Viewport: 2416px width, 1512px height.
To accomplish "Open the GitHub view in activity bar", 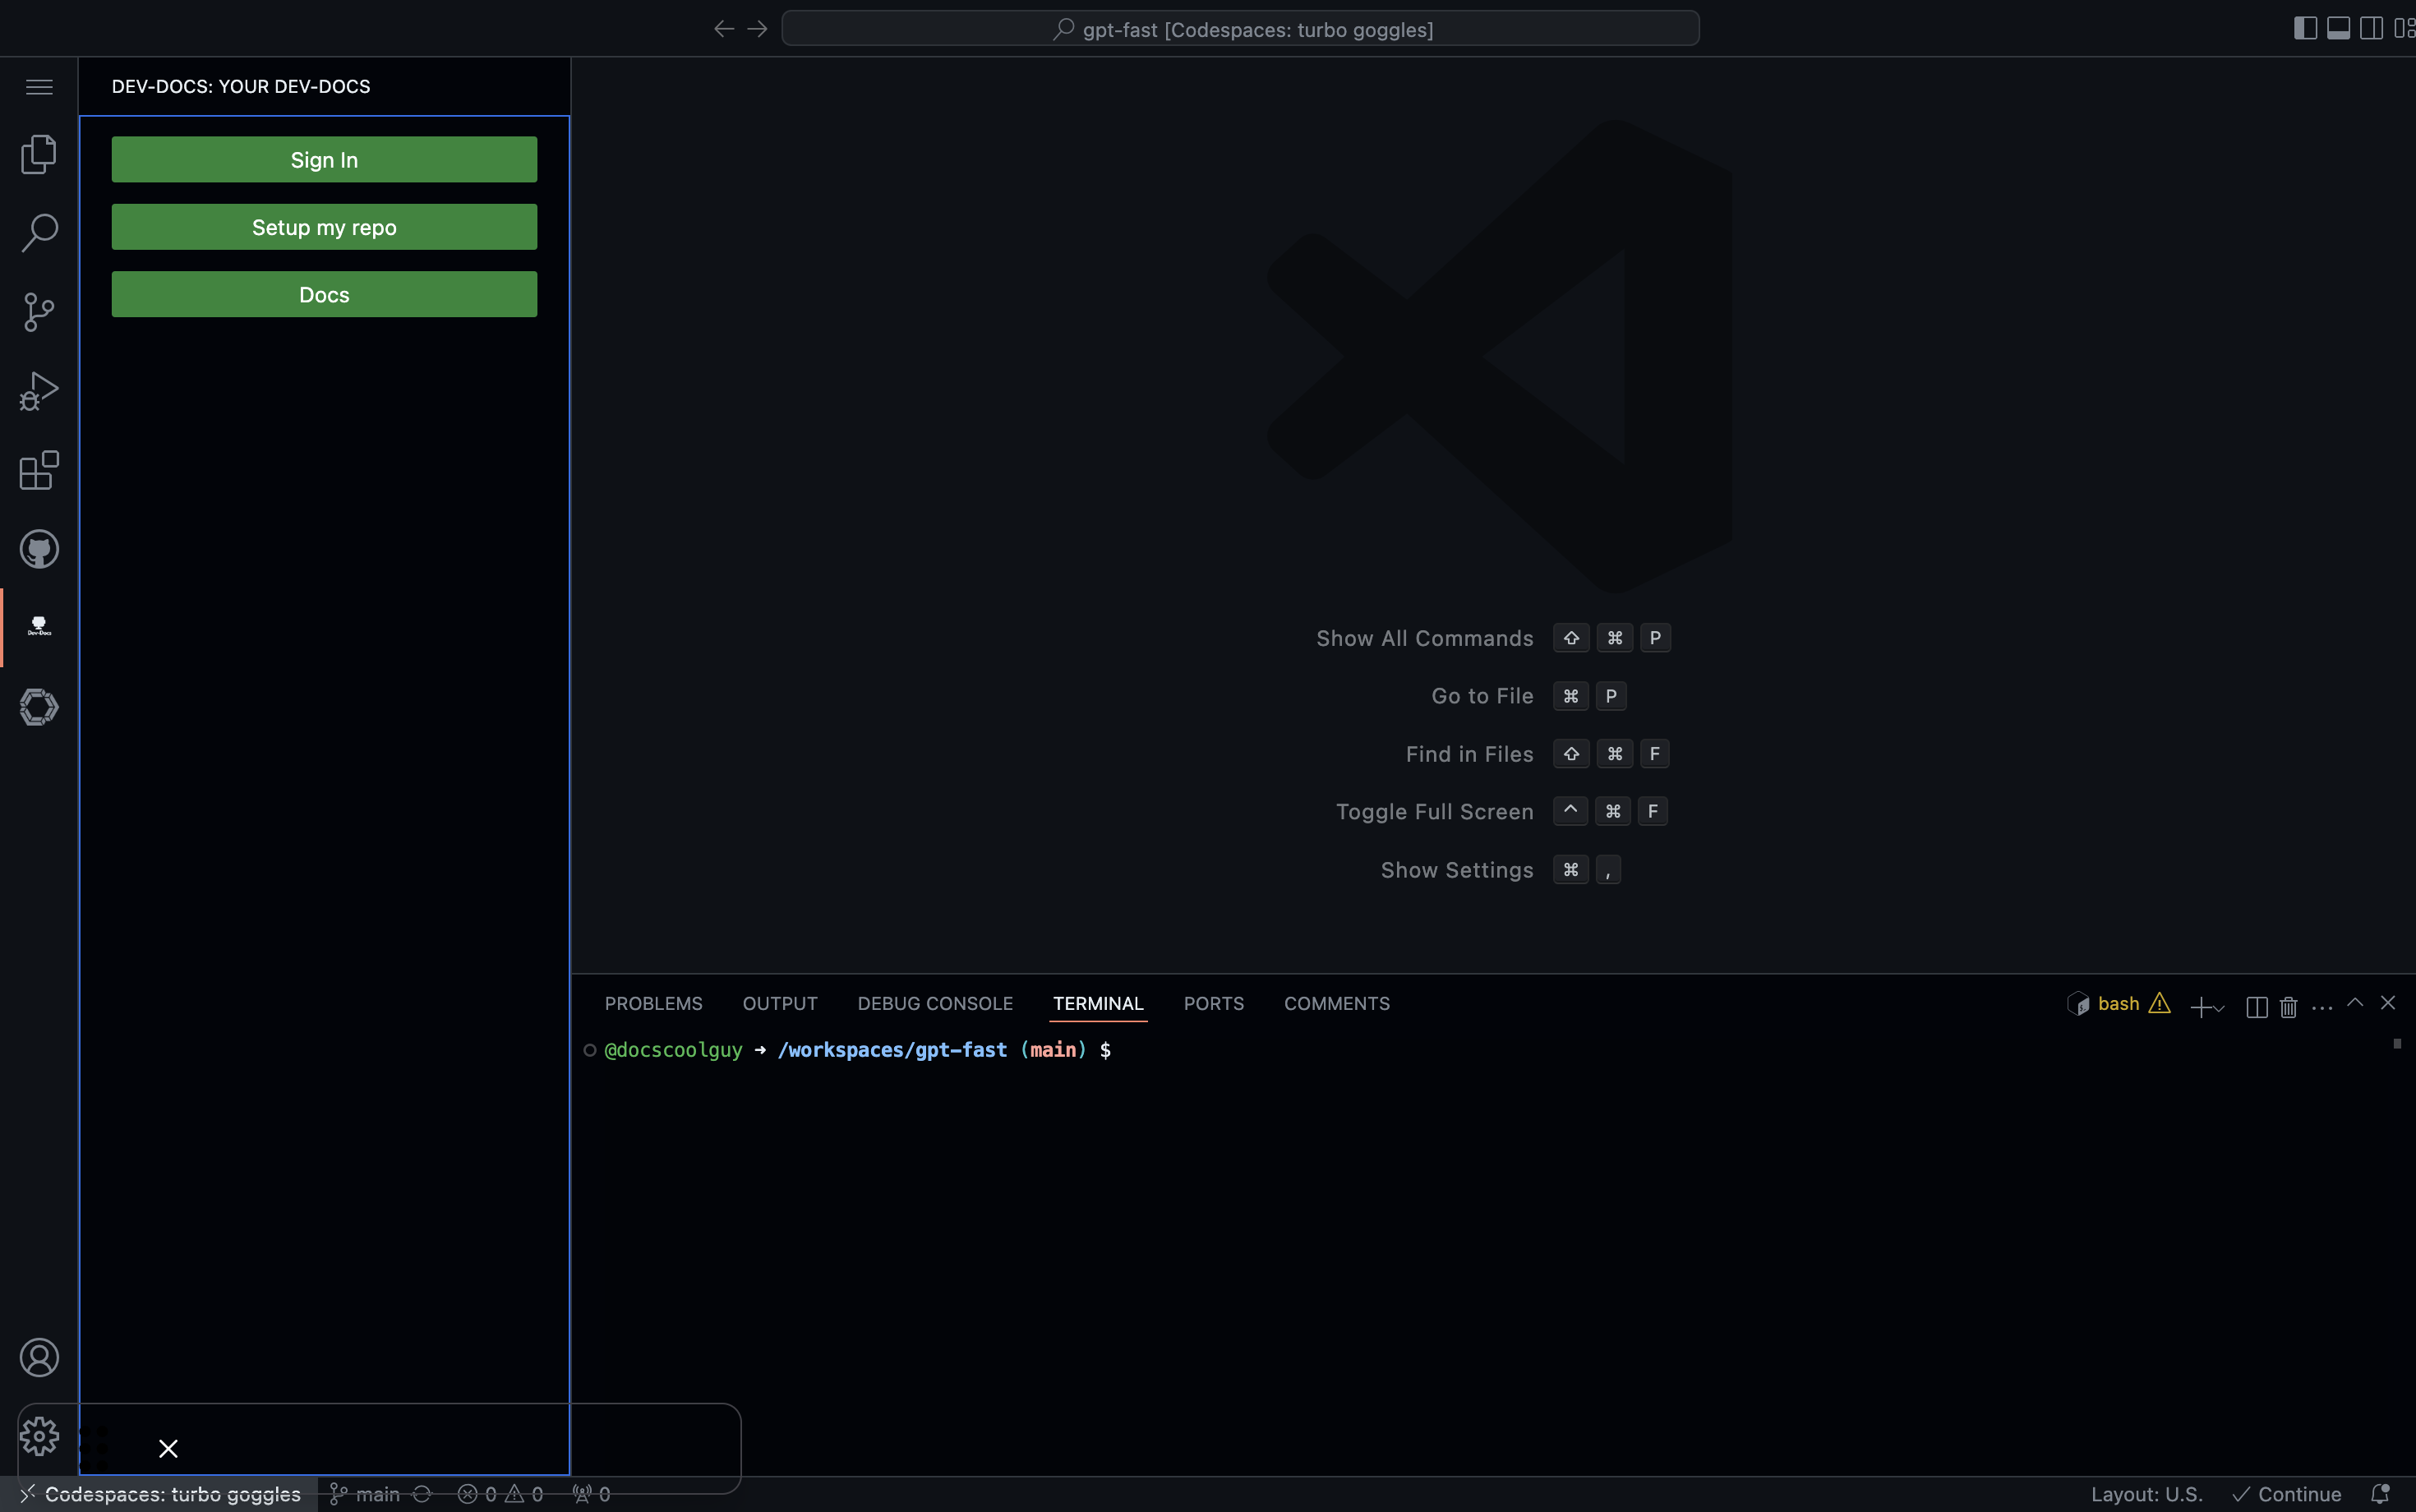I will (x=39, y=549).
